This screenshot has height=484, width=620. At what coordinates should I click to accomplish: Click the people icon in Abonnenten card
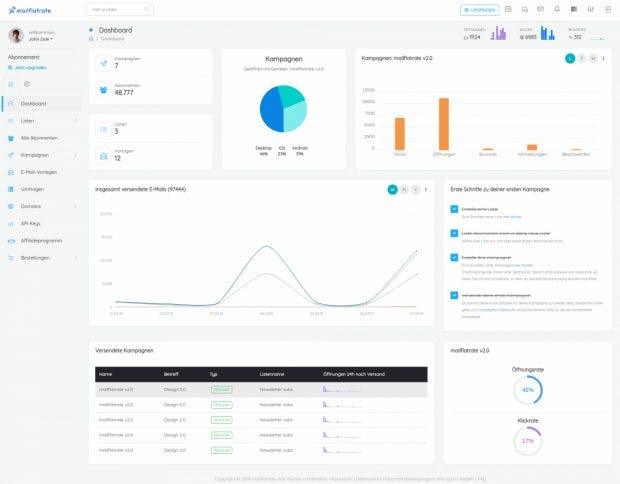104,90
